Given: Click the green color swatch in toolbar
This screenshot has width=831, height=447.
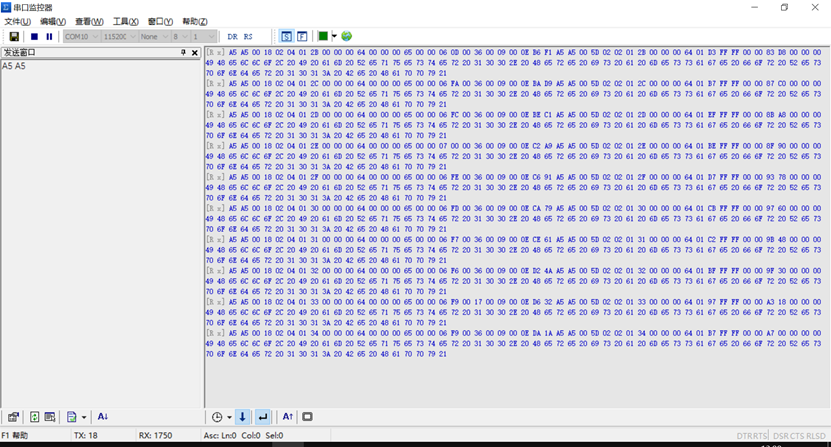Looking at the screenshot, I should [x=323, y=36].
